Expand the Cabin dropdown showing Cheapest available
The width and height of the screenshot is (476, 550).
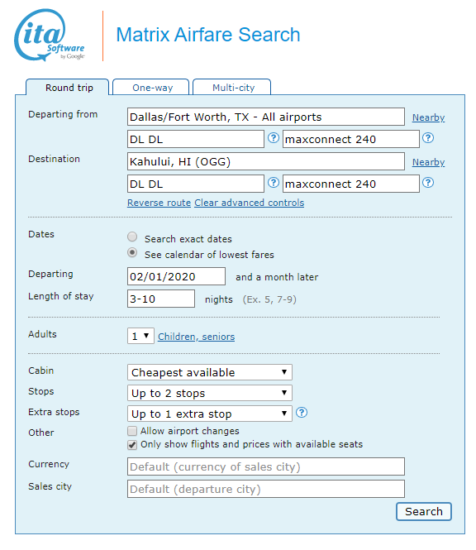(210, 372)
